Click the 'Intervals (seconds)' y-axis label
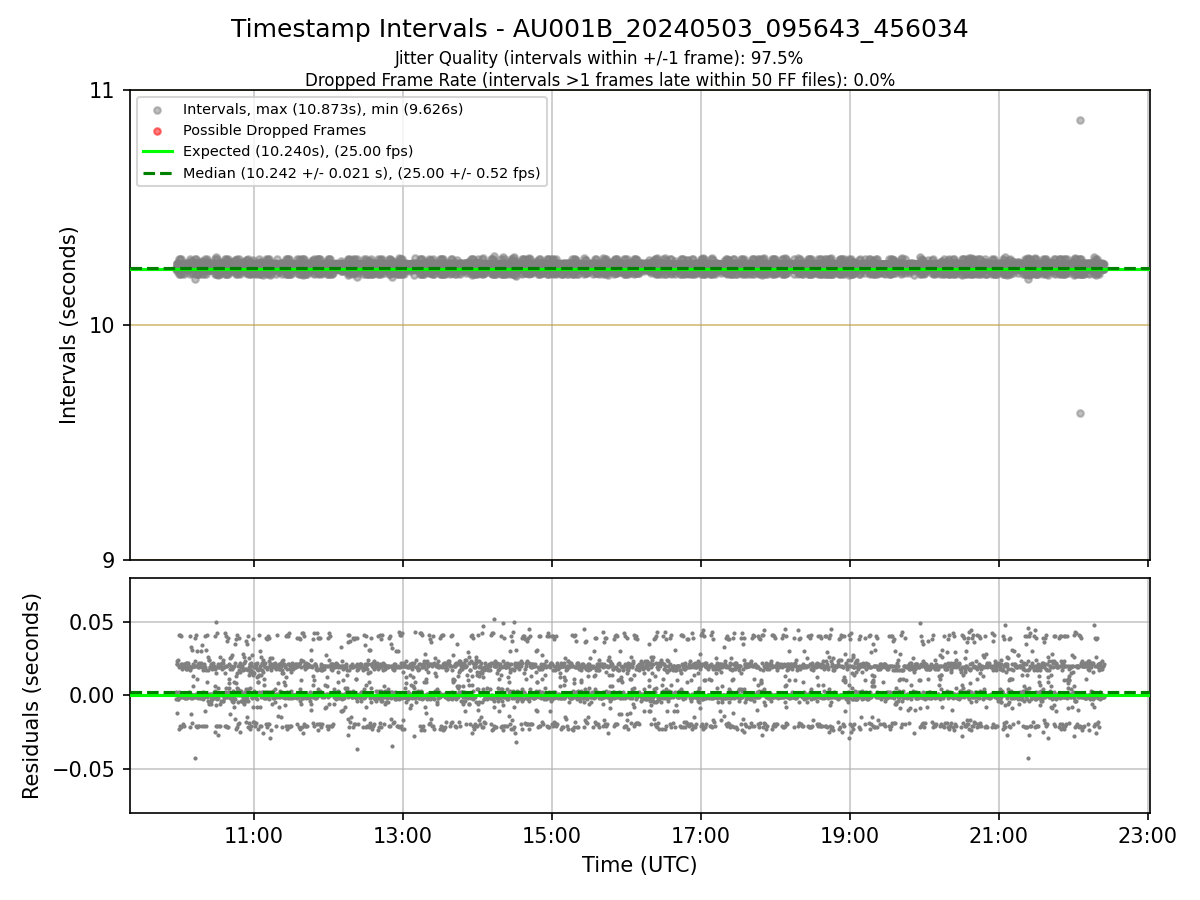Image resolution: width=1200 pixels, height=900 pixels. click(x=68, y=325)
